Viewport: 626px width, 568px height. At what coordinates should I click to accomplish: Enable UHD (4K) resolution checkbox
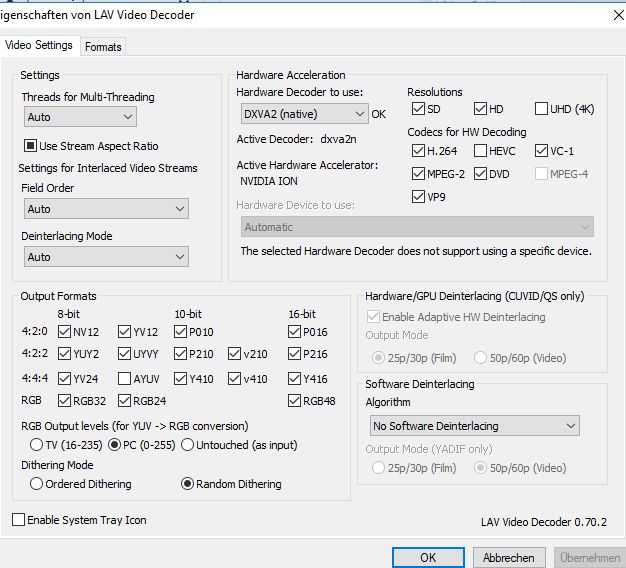[541, 108]
